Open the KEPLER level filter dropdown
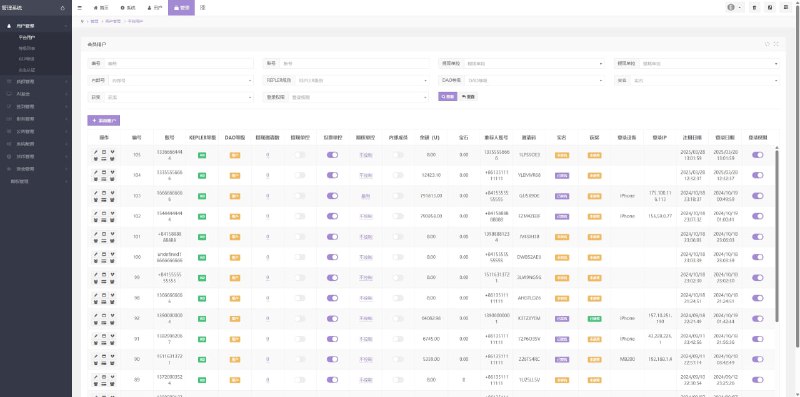 [x=361, y=80]
